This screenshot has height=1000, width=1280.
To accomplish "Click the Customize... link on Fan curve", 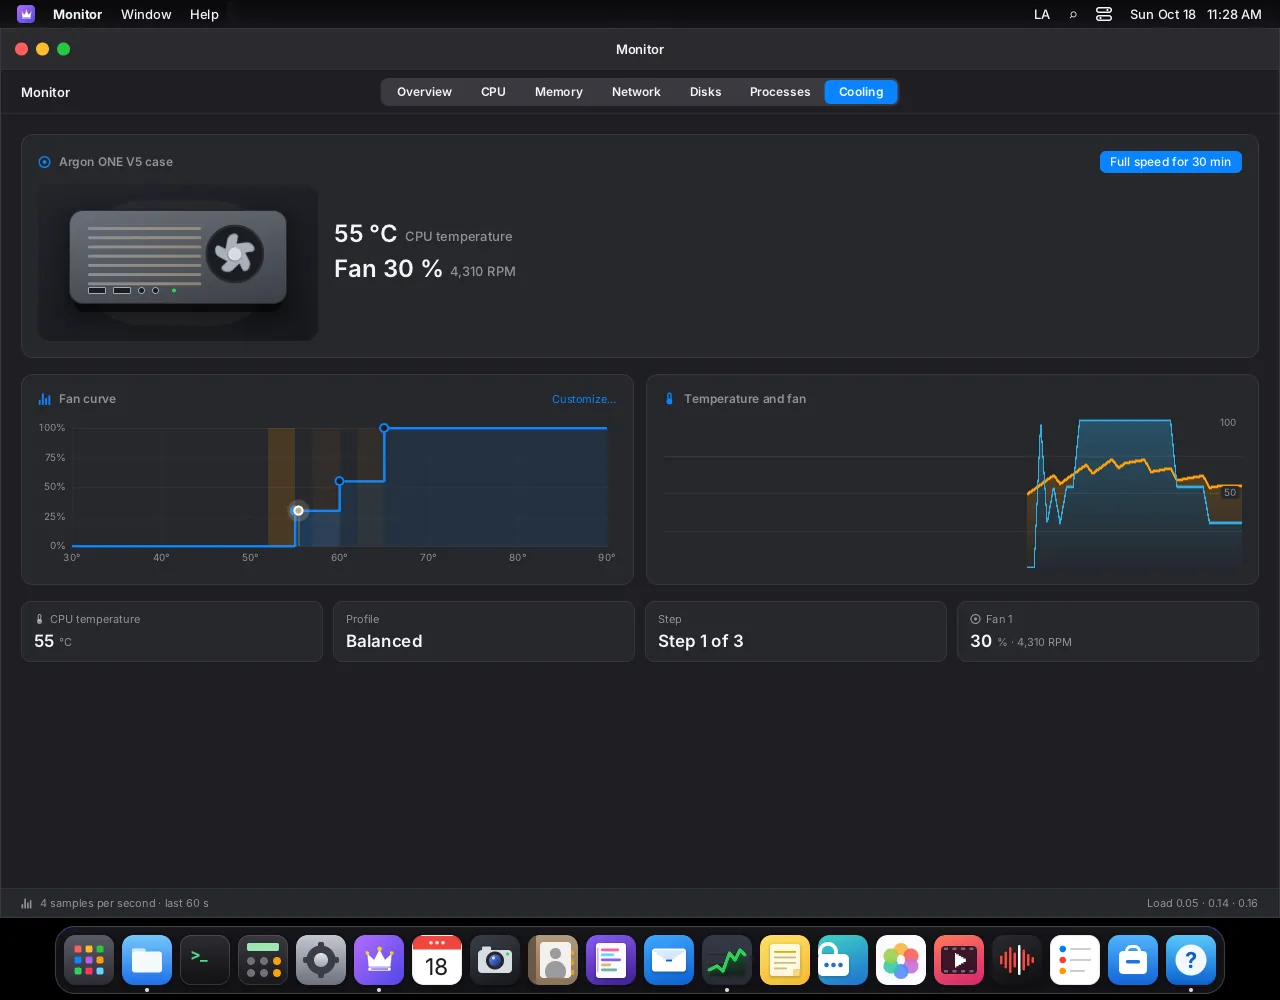I will 584,399.
